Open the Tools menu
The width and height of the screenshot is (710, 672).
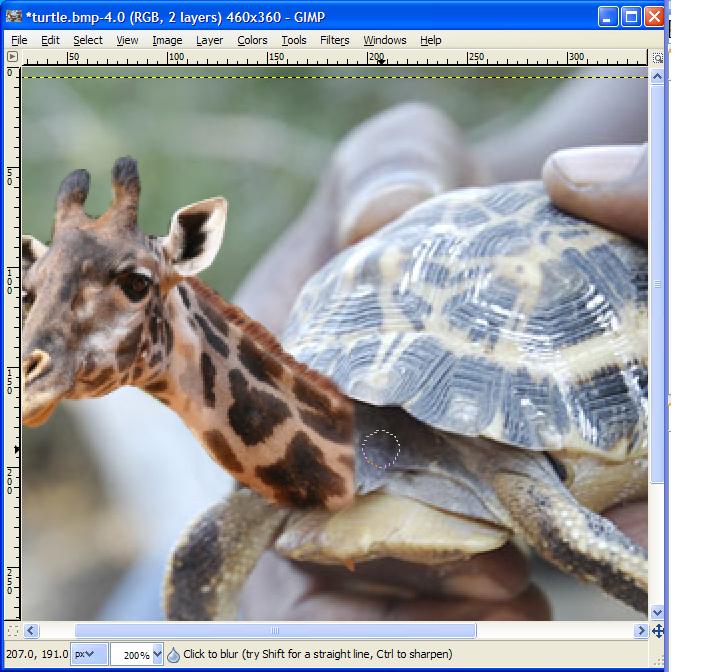click(x=294, y=40)
